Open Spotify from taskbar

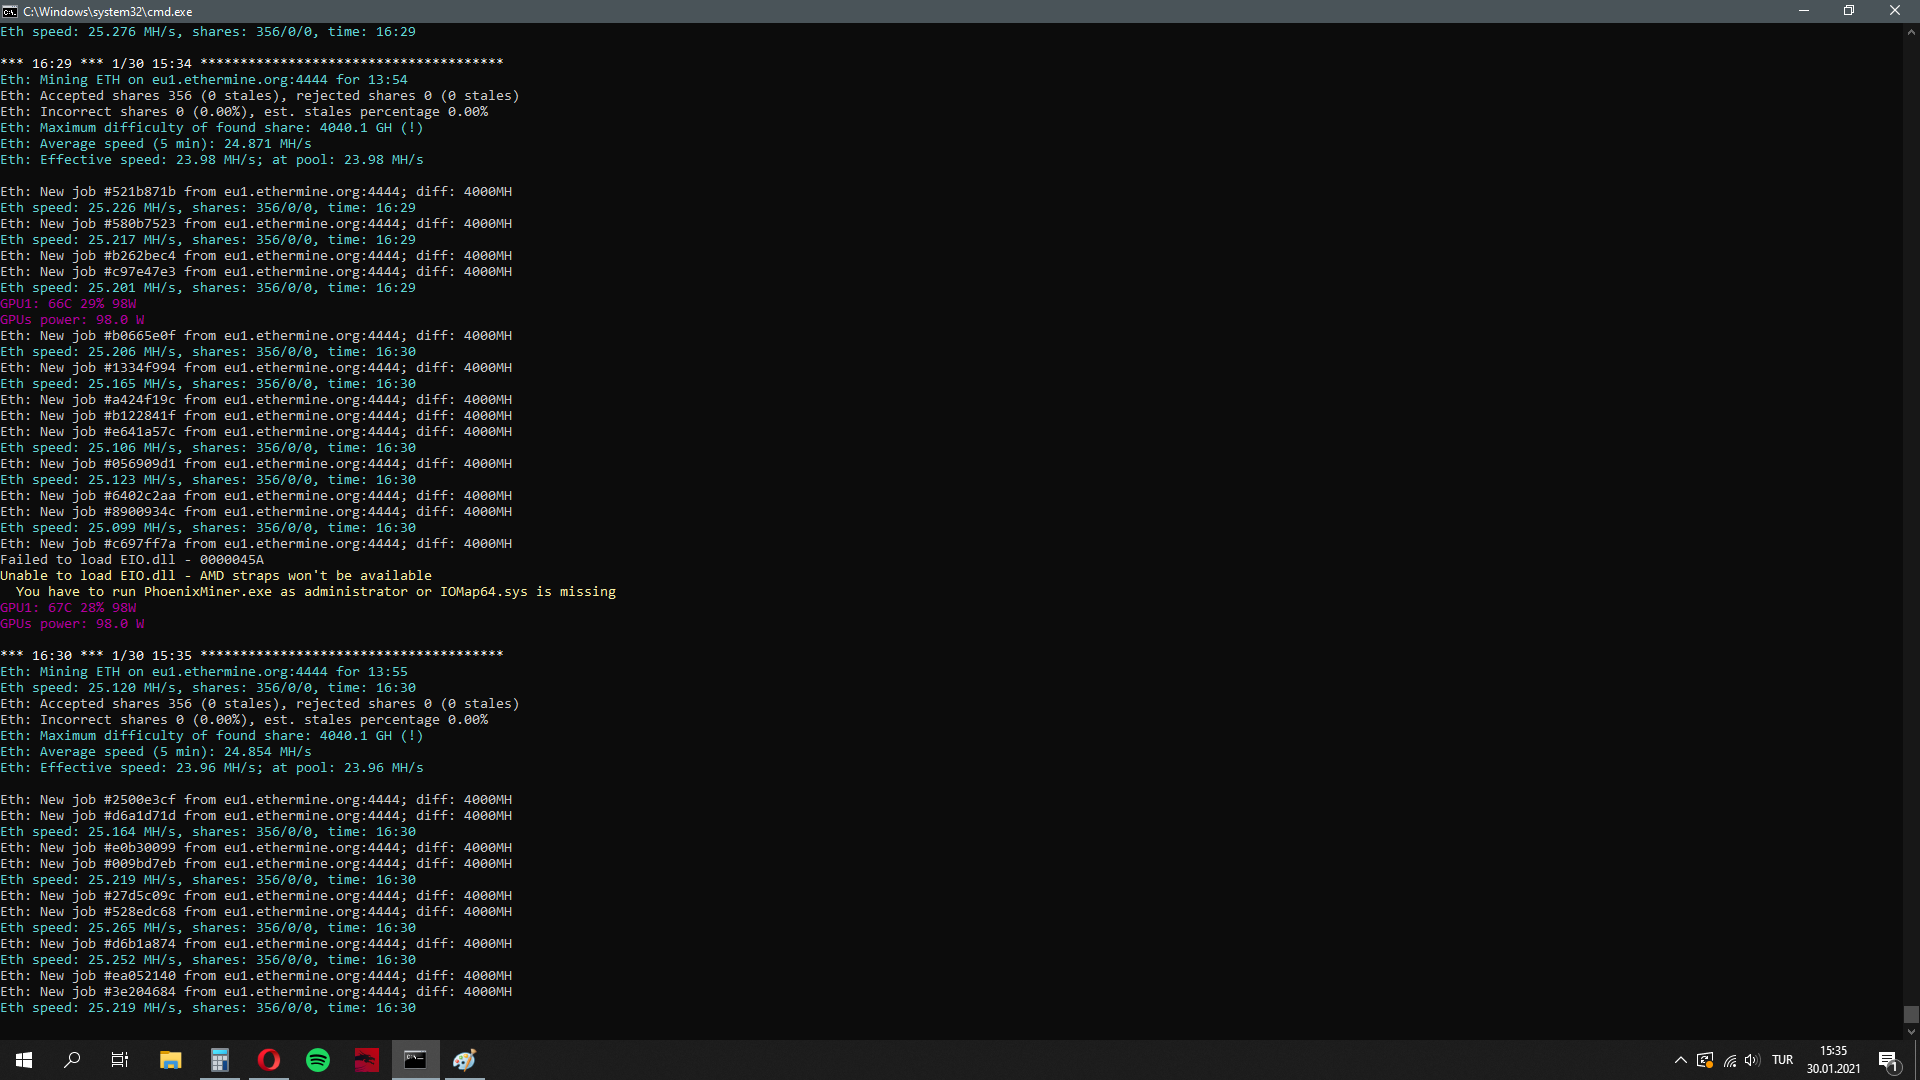[x=318, y=1060]
